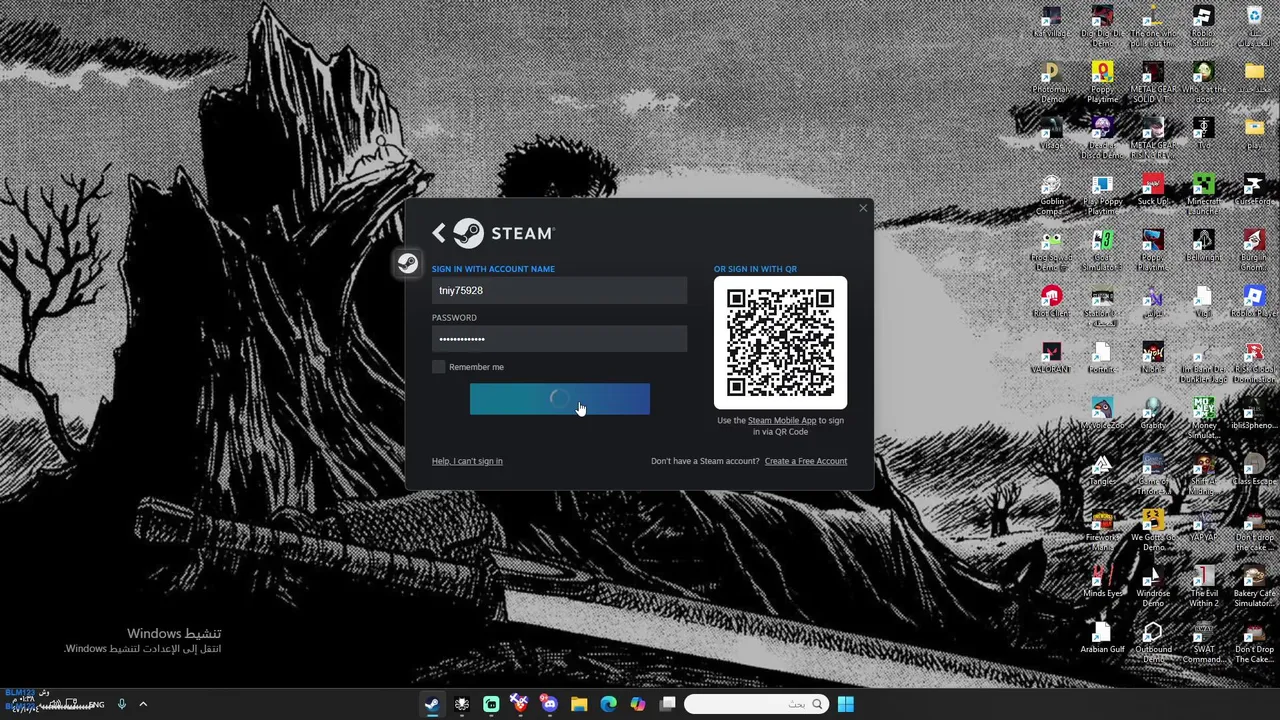
Task: Tick the Remember me checkbox
Action: [438, 367]
